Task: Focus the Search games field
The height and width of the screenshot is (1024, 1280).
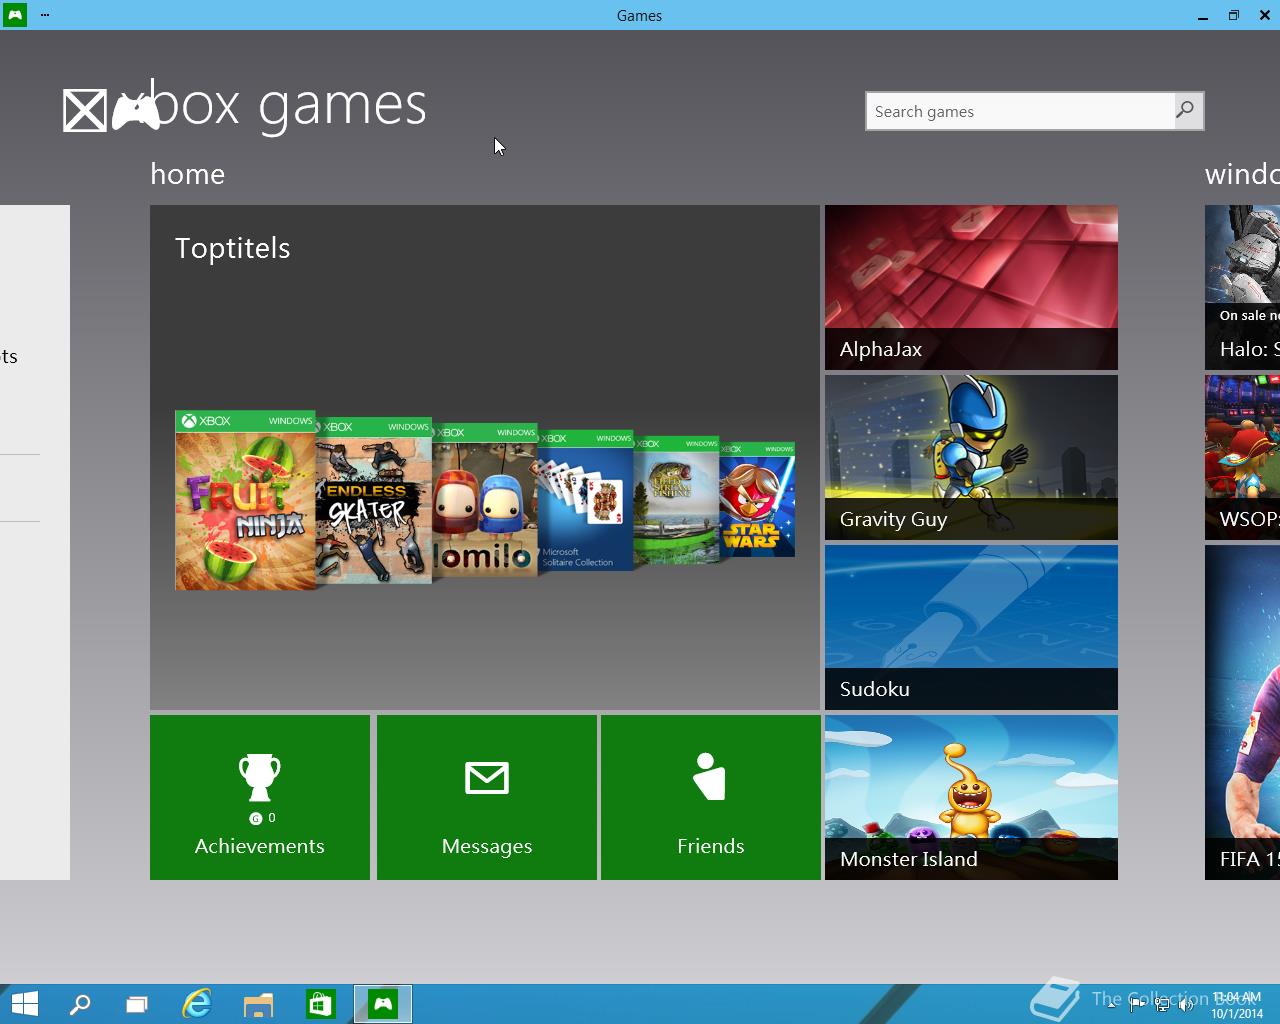Action: [1020, 111]
